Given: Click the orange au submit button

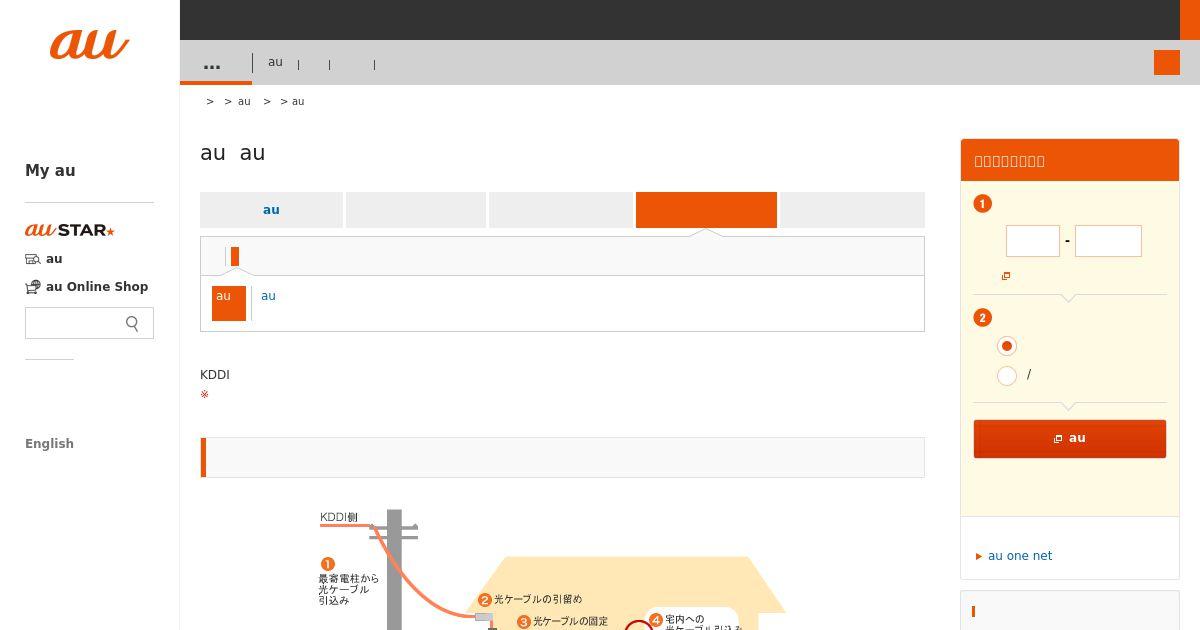Looking at the screenshot, I should 1070,439.
